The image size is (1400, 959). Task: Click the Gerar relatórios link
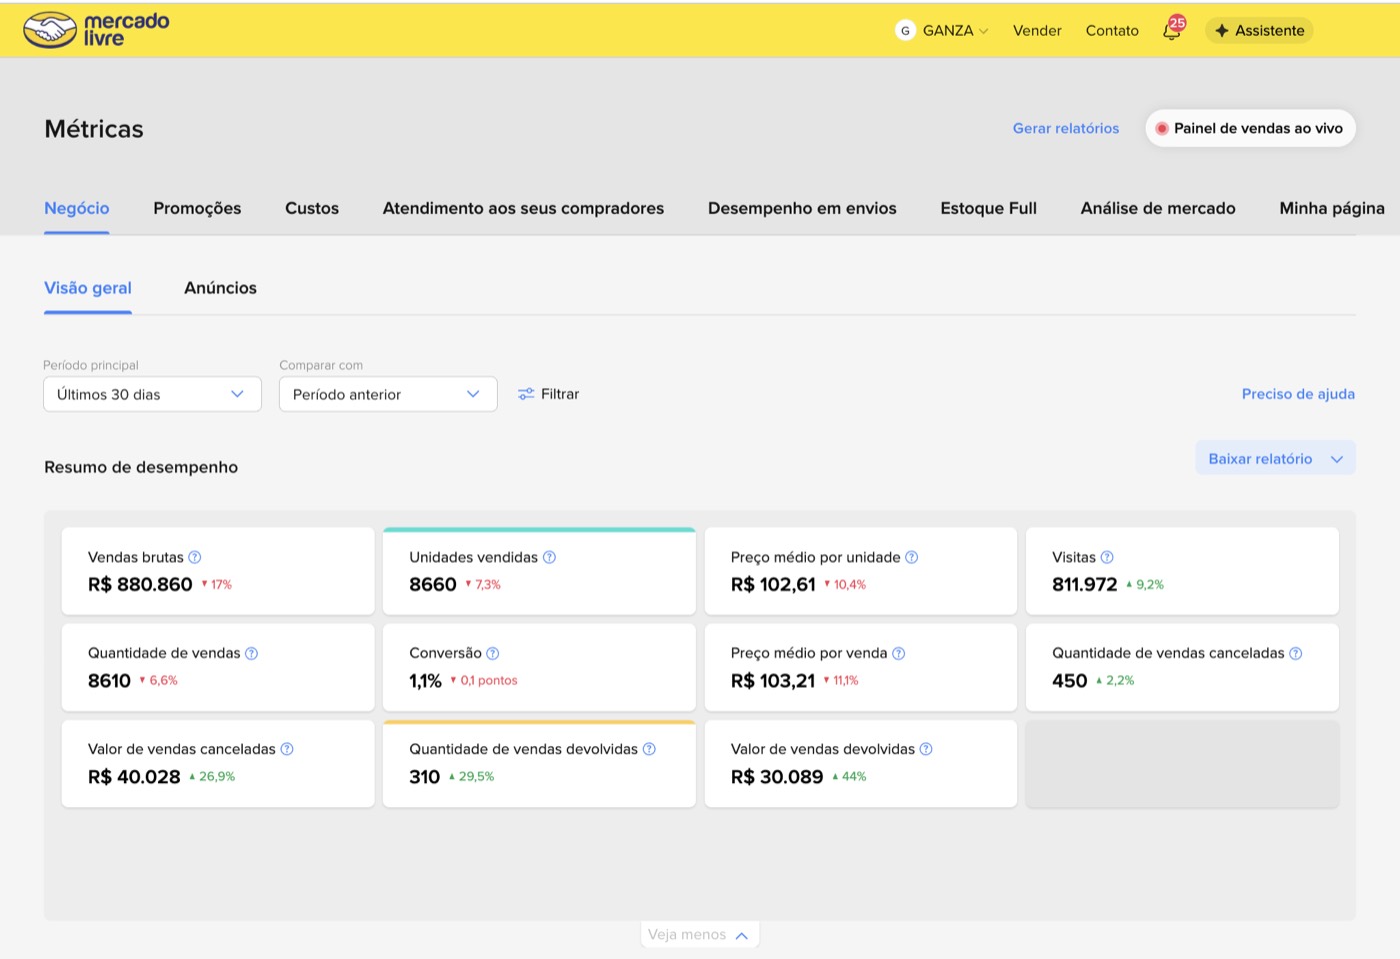pyautogui.click(x=1066, y=128)
